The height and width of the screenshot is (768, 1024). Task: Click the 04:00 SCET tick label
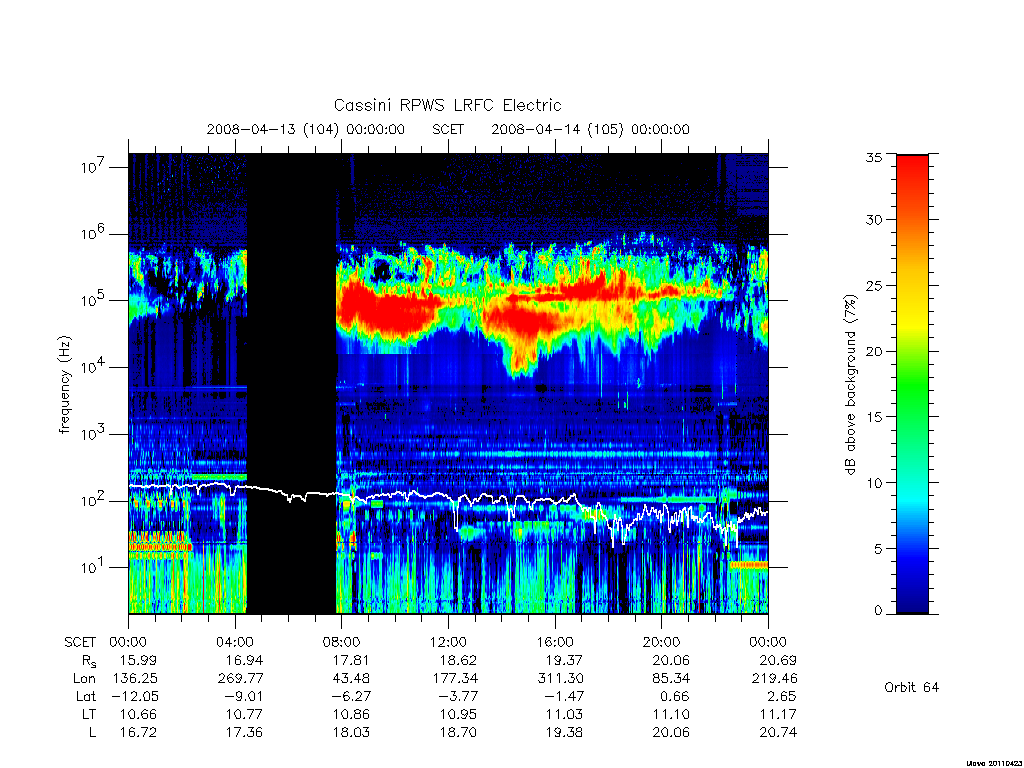click(235, 642)
